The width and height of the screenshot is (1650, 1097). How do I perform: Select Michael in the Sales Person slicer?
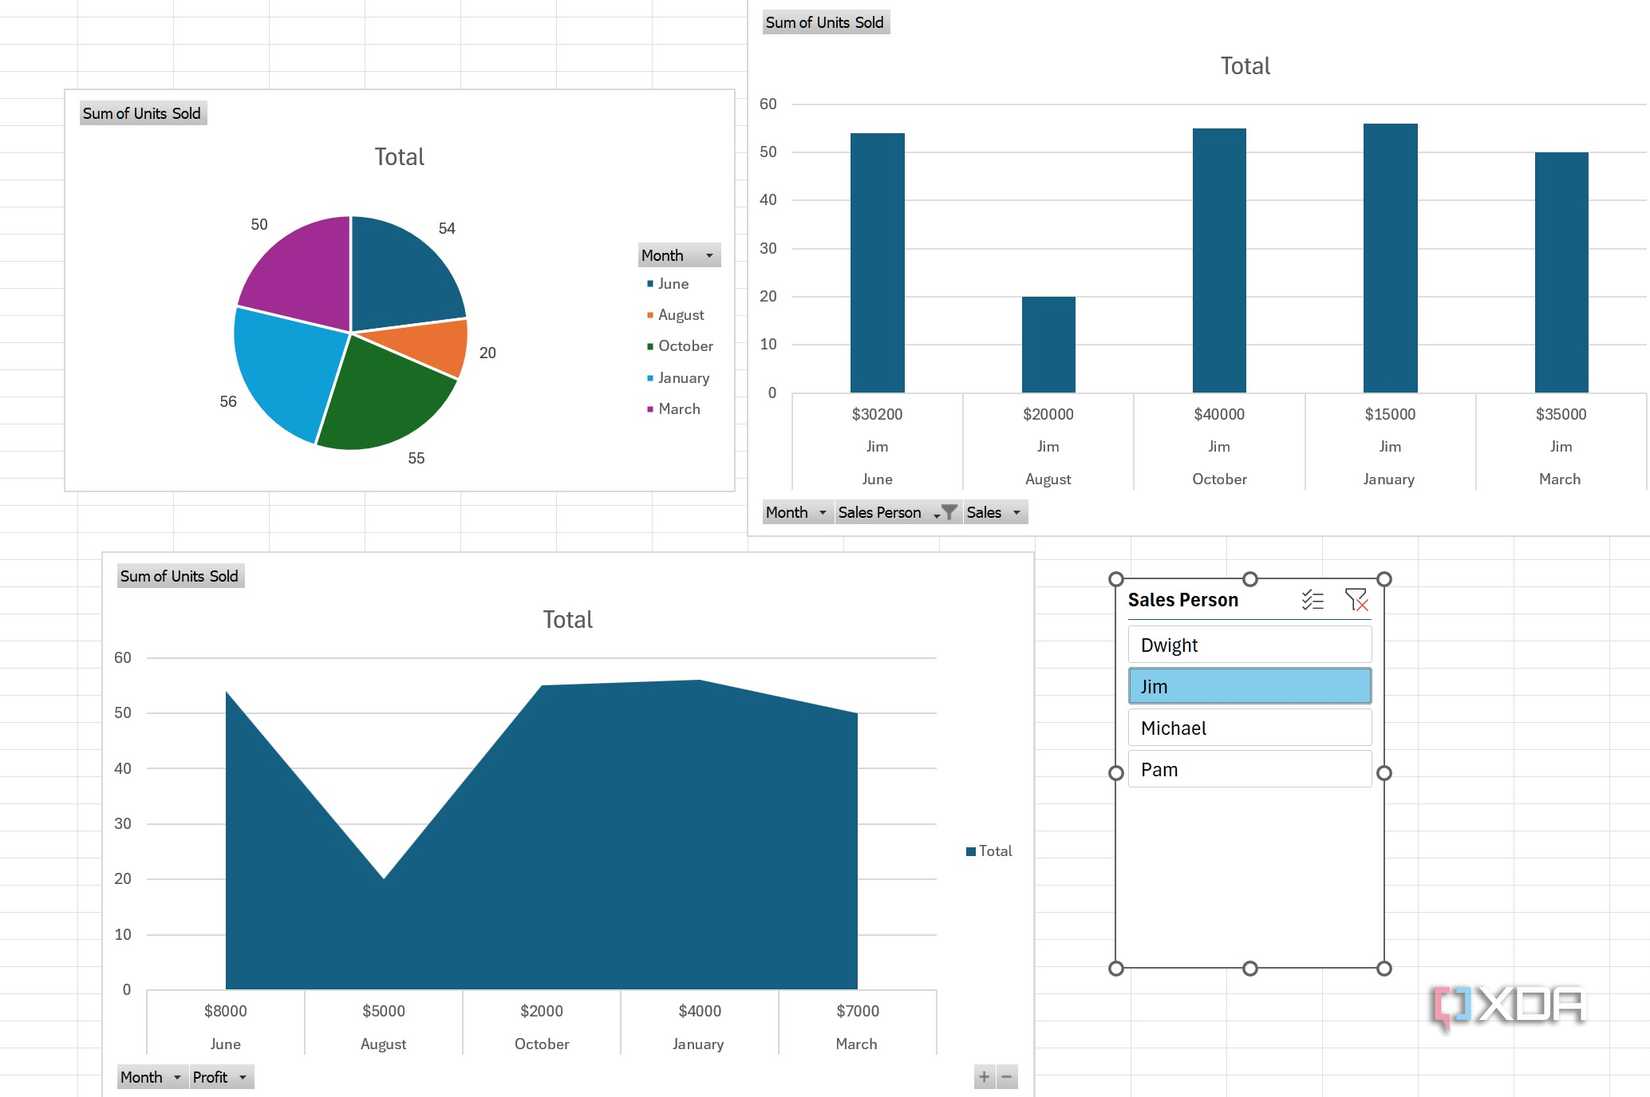tap(1249, 727)
